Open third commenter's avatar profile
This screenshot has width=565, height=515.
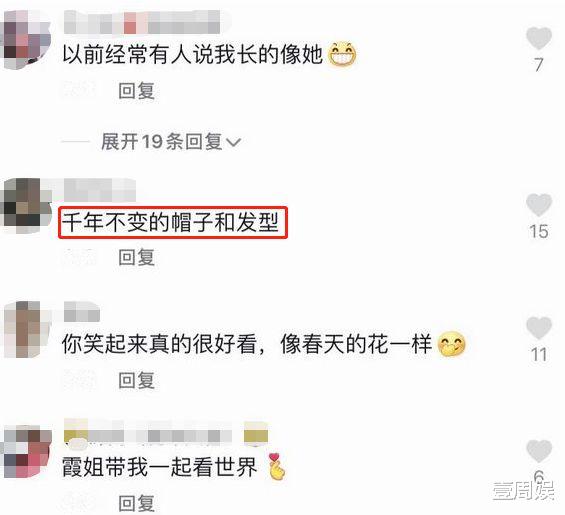pyautogui.click(x=26, y=329)
